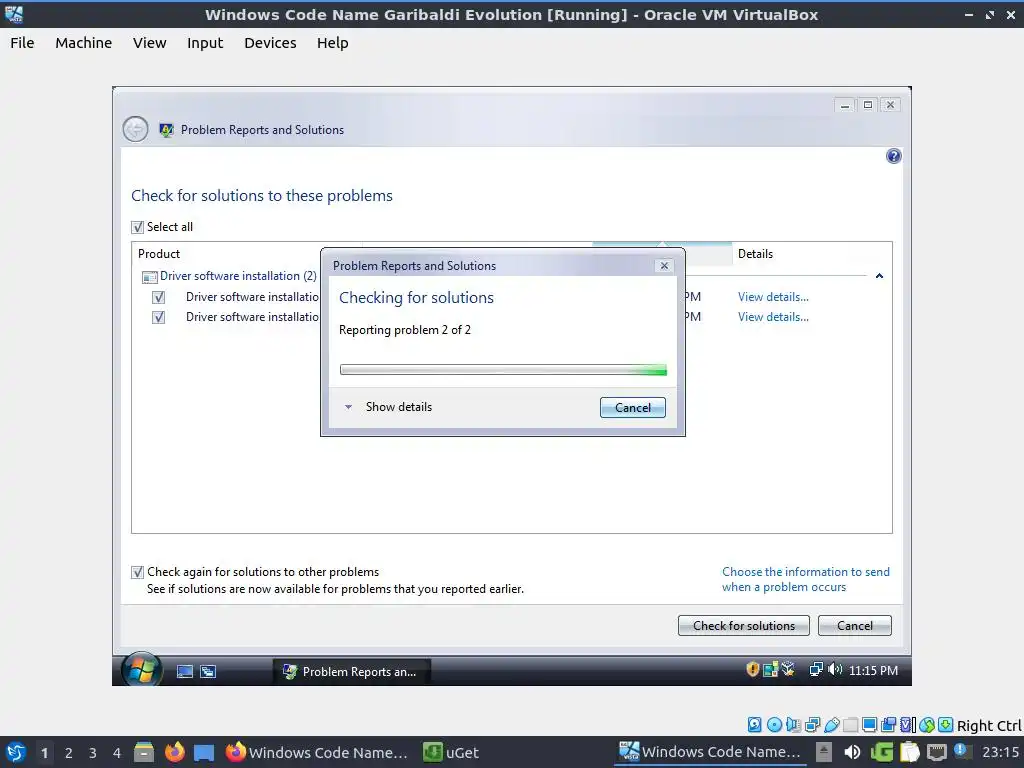The image size is (1024, 768).
Task: Open first View details link
Action: [773, 297]
